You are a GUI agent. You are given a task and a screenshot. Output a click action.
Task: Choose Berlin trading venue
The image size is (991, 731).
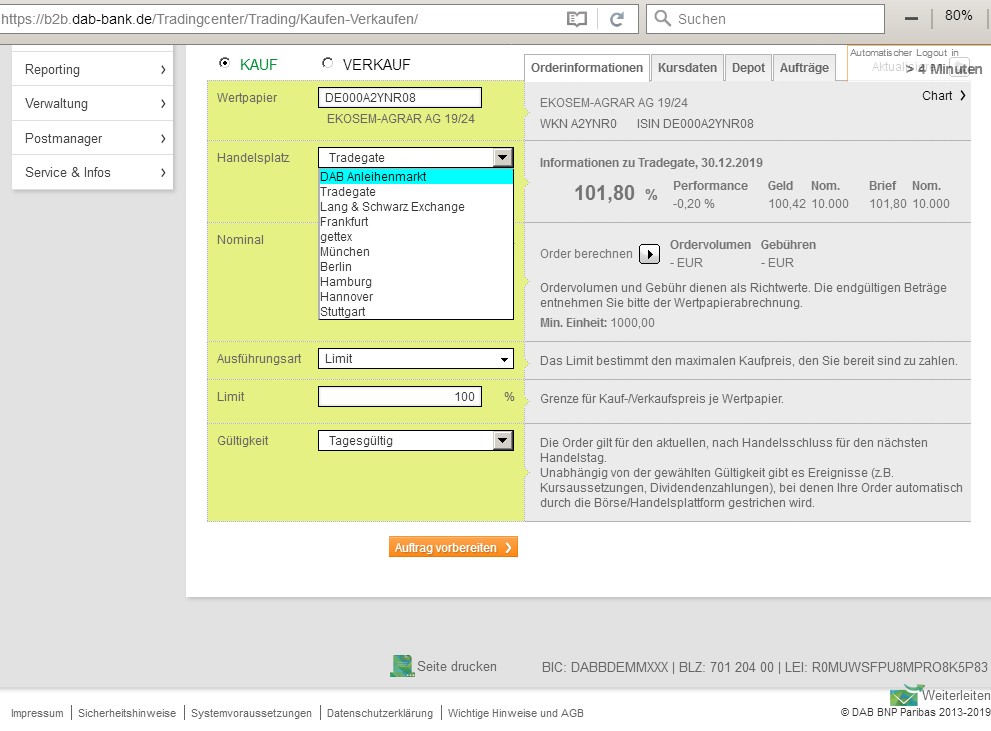pos(416,267)
